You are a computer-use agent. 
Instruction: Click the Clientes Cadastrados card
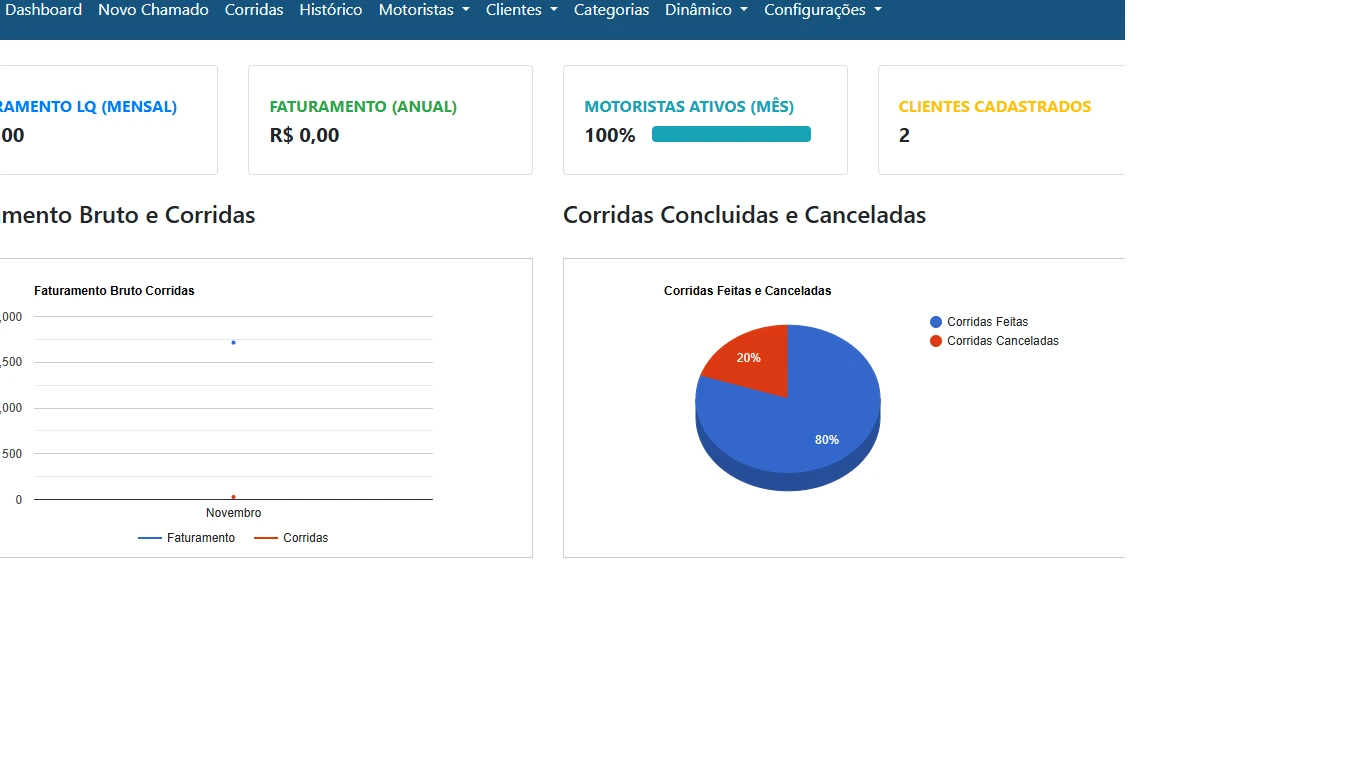(x=1000, y=120)
